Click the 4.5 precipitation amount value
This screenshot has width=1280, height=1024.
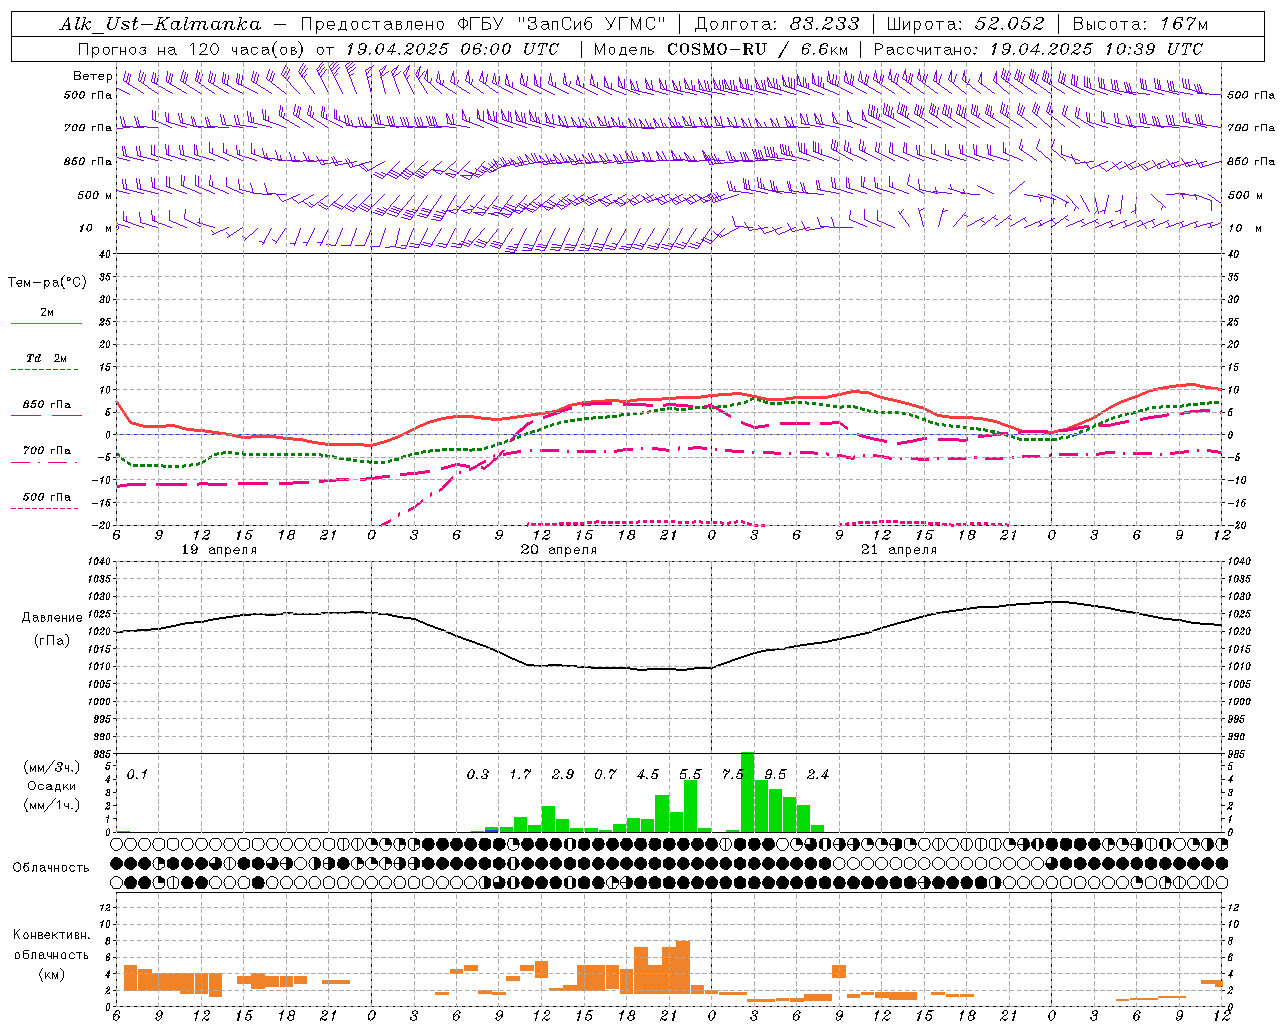(648, 774)
